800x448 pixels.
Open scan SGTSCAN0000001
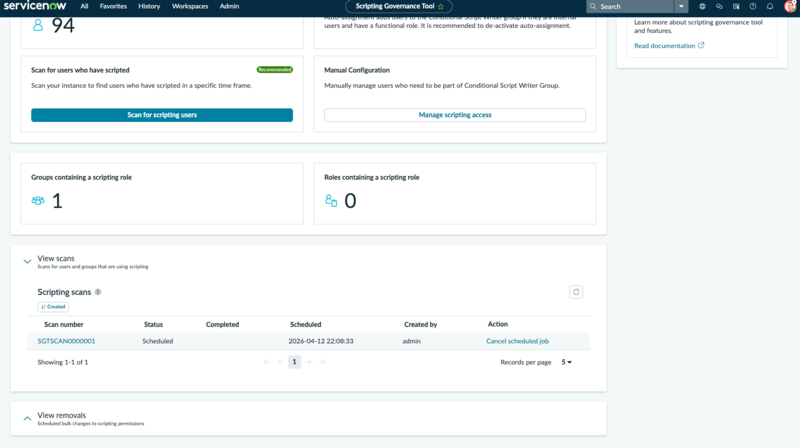coord(66,341)
